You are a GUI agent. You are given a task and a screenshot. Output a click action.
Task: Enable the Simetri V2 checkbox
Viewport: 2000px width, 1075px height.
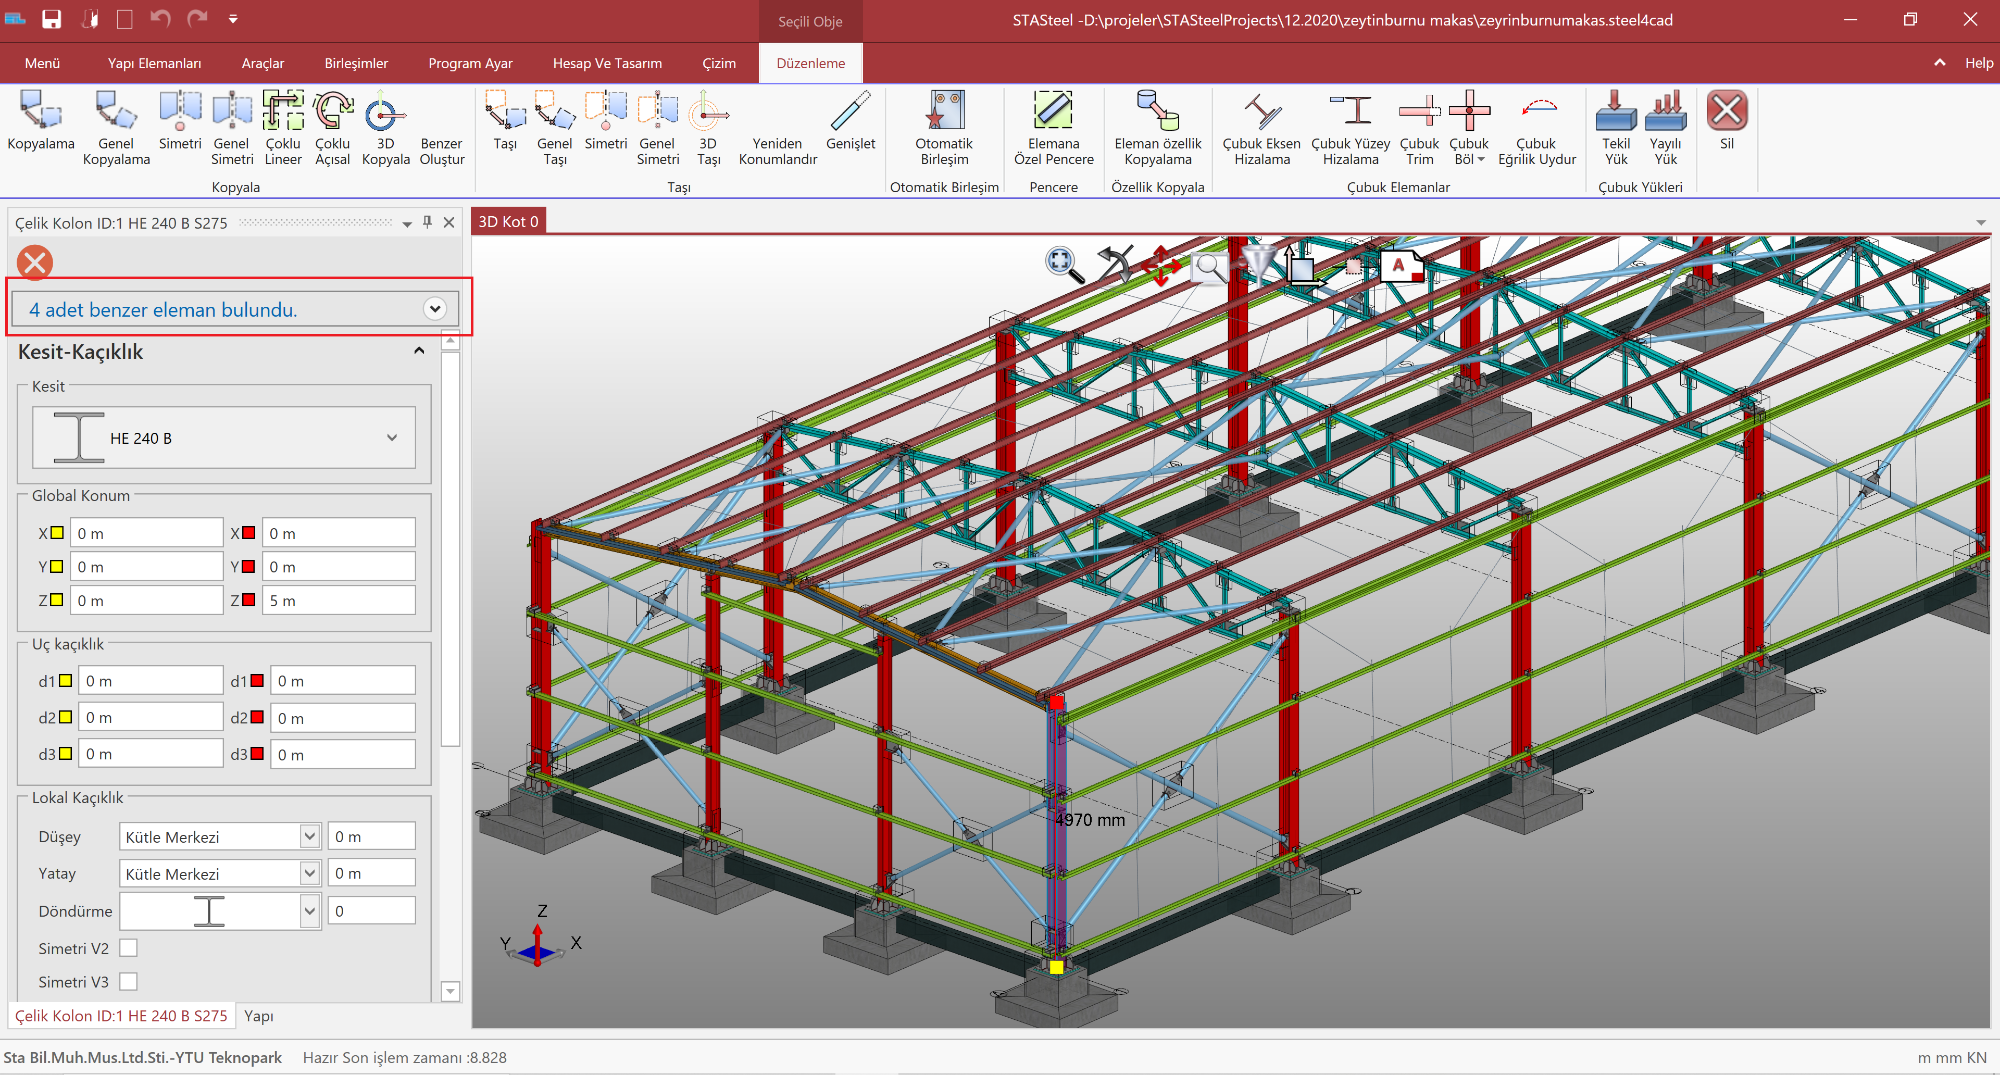tap(129, 948)
